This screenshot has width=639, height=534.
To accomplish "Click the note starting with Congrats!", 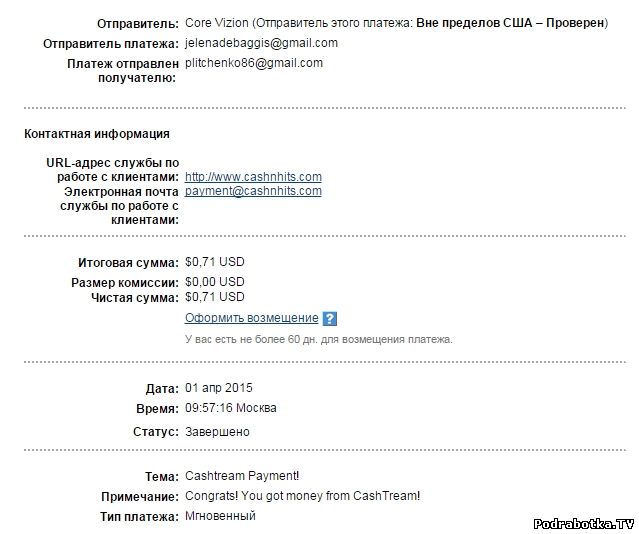I will (303, 496).
